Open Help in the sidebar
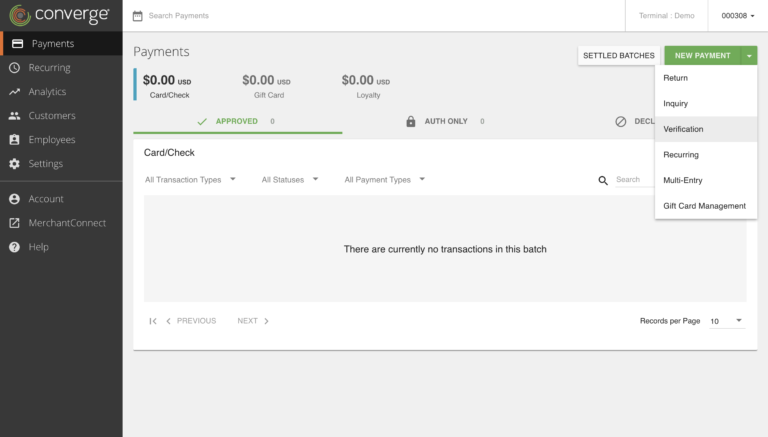The image size is (768, 437). 61,247
